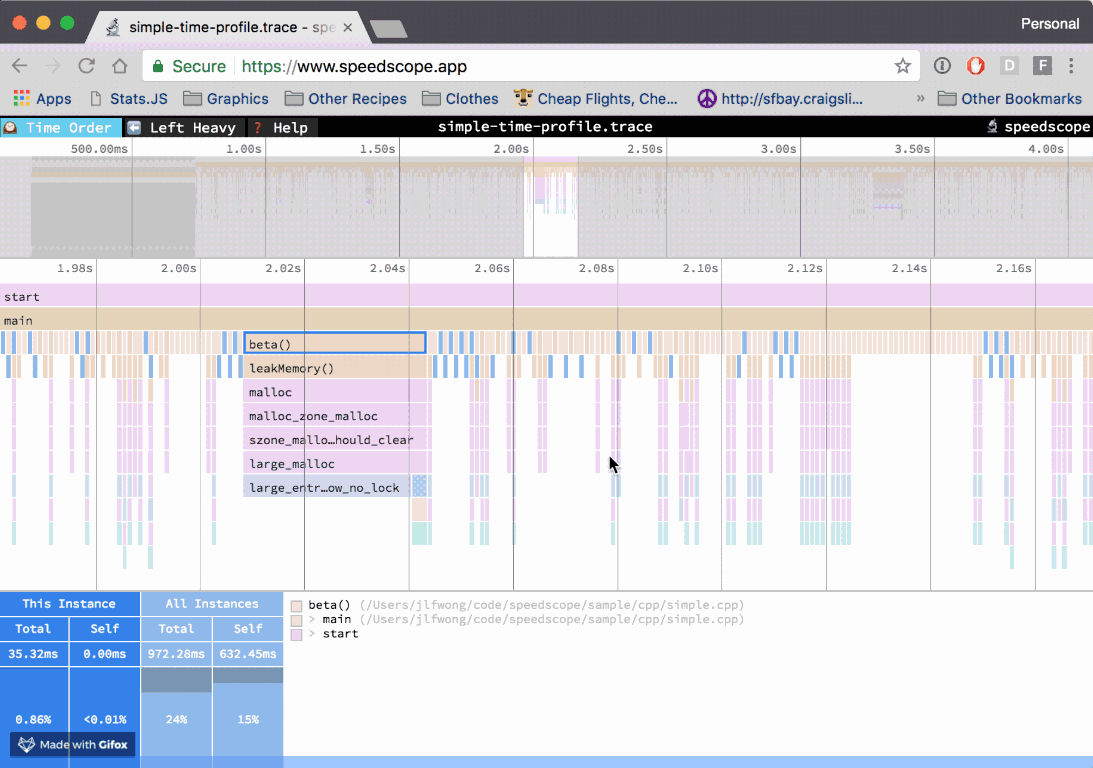
Task: Open the Clothes bookmarks folder
Action: [460, 99]
